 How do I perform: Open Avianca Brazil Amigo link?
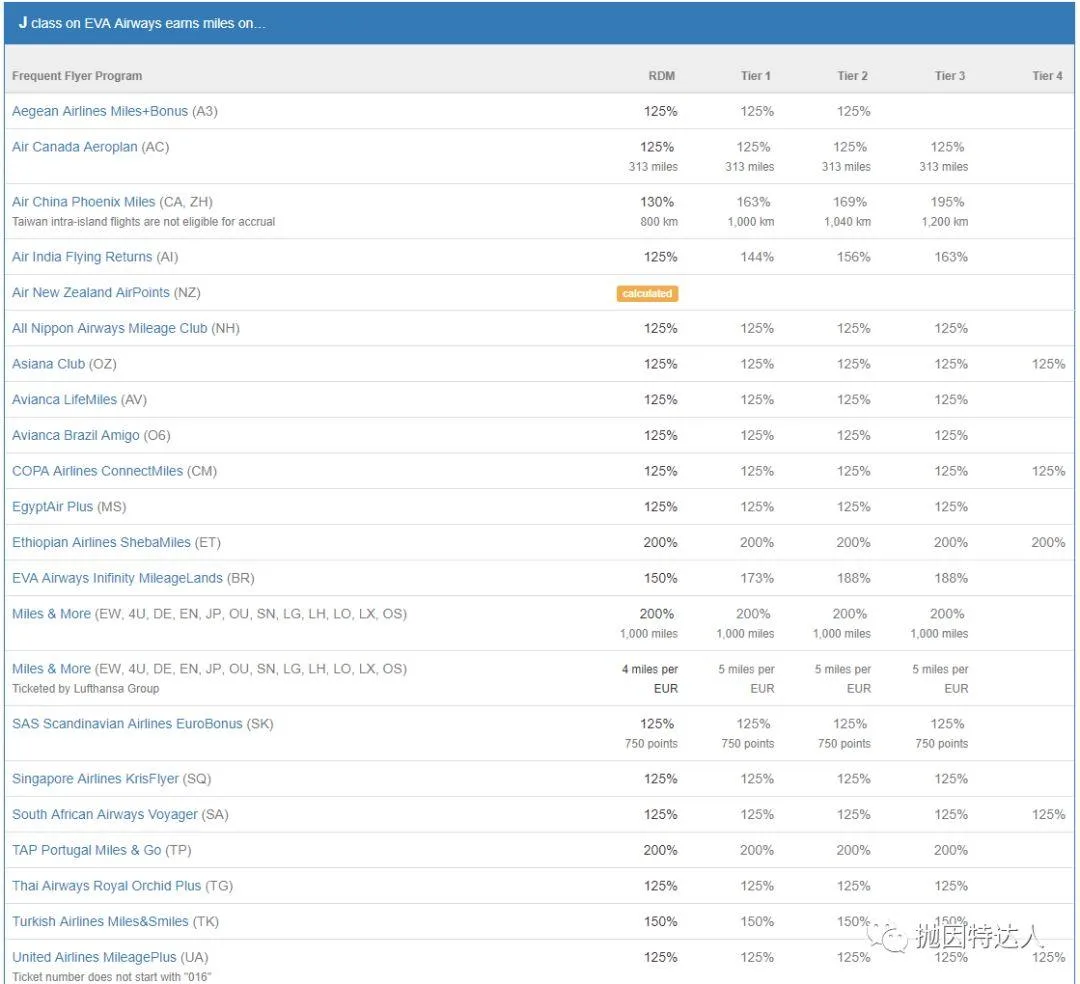(x=76, y=436)
